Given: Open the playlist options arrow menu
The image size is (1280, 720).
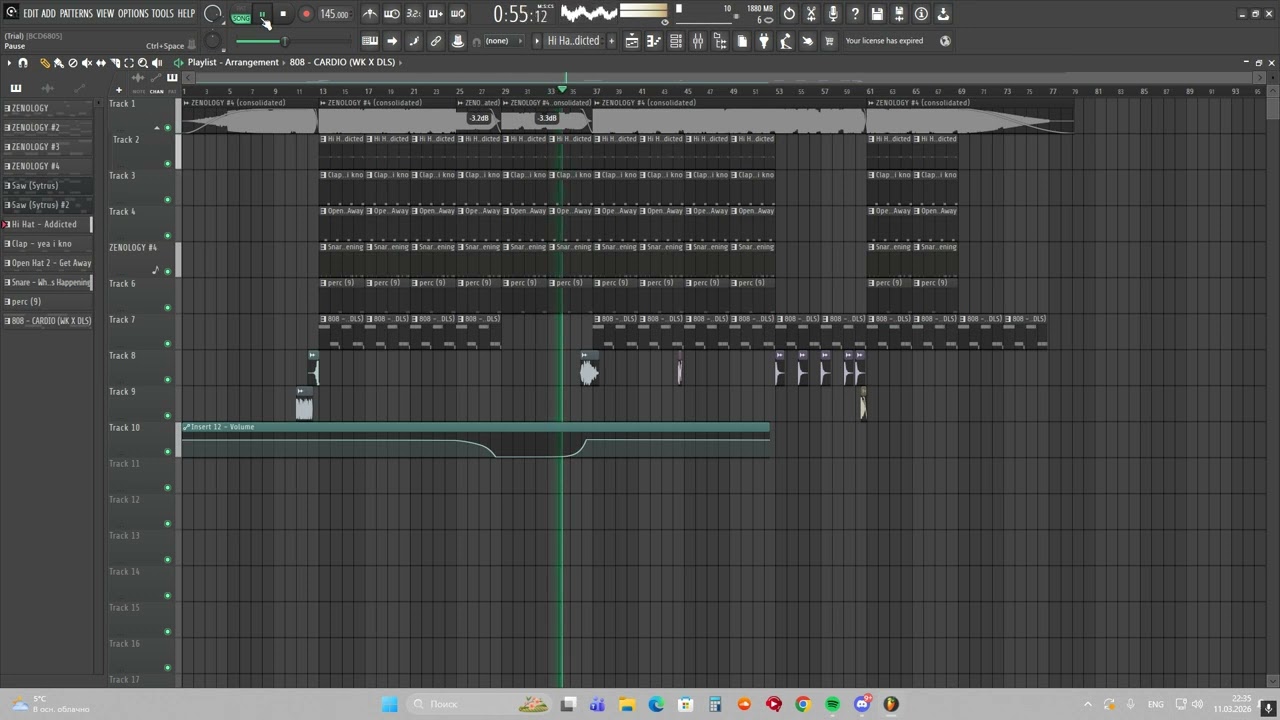Looking at the screenshot, I should 9,63.
